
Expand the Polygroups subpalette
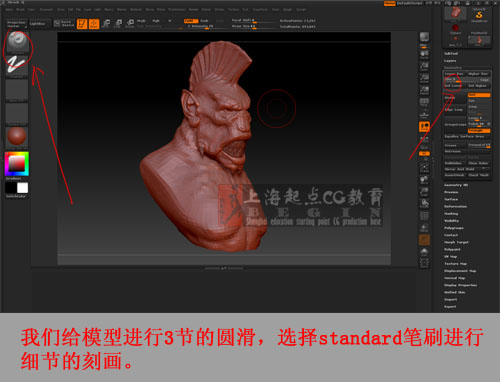[x=454, y=228]
